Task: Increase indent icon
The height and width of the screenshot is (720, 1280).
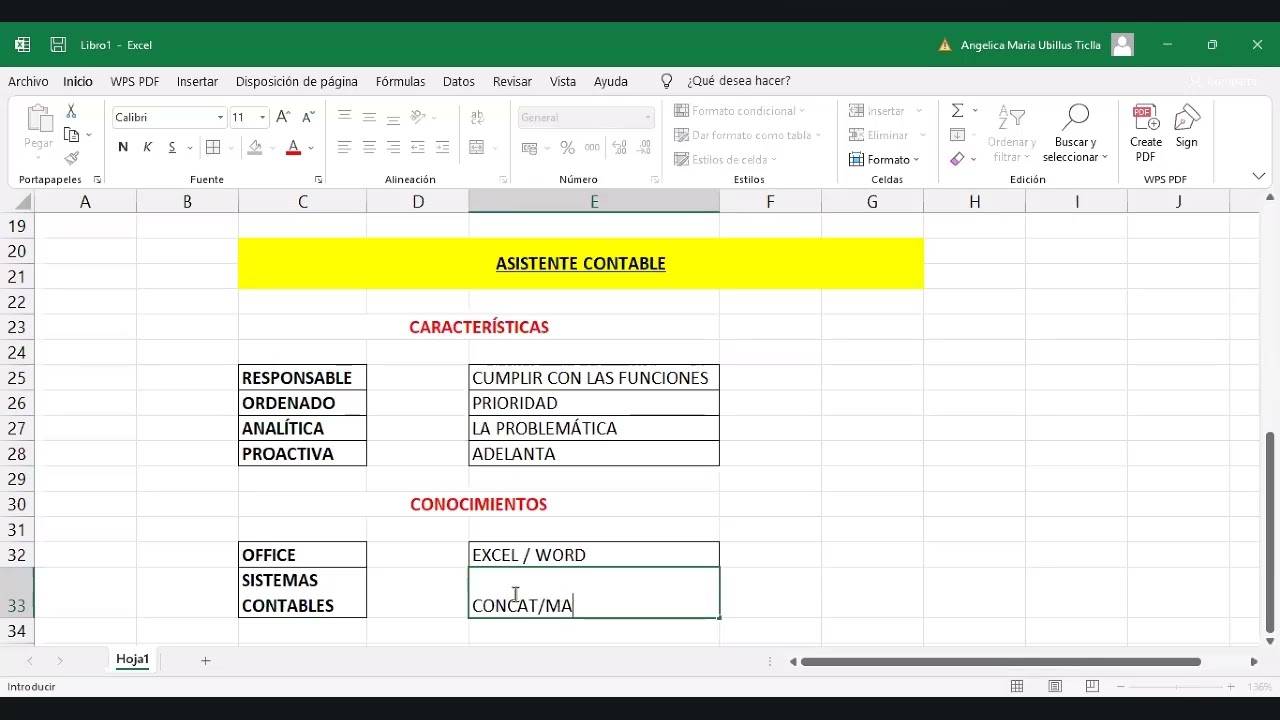Action: pyautogui.click(x=442, y=147)
